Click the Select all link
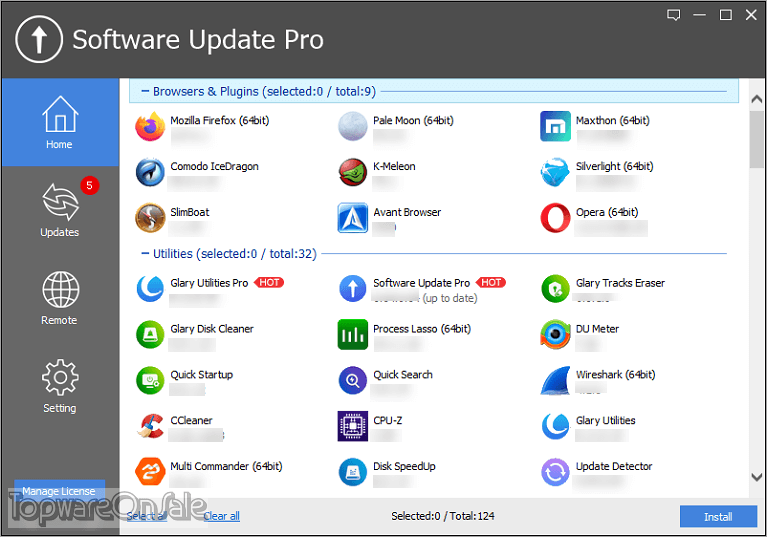 [x=147, y=516]
